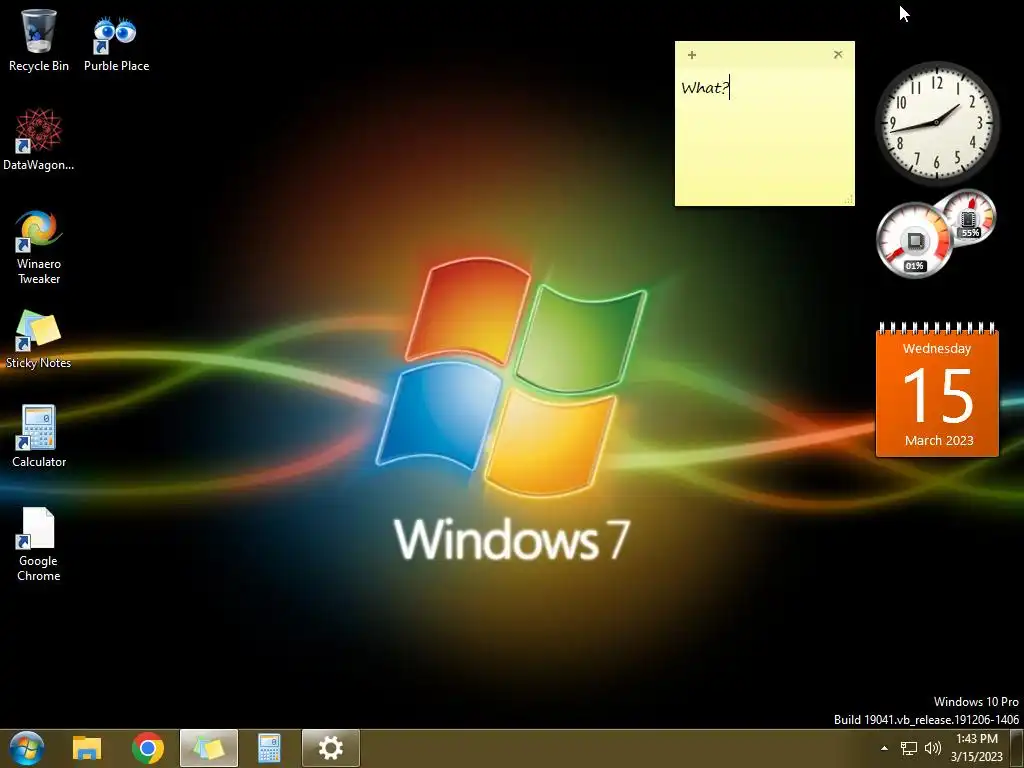
Task: Click the analog clock gadget
Action: [936, 121]
